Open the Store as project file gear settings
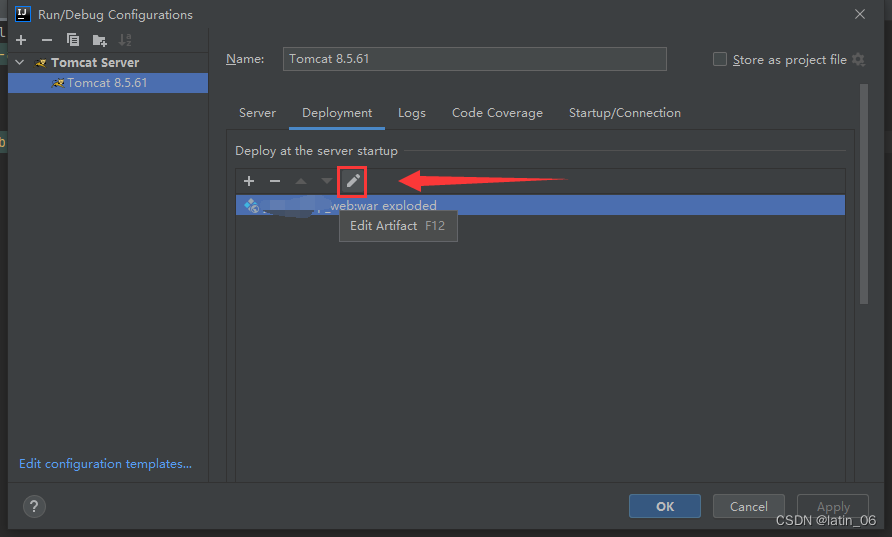 858,59
